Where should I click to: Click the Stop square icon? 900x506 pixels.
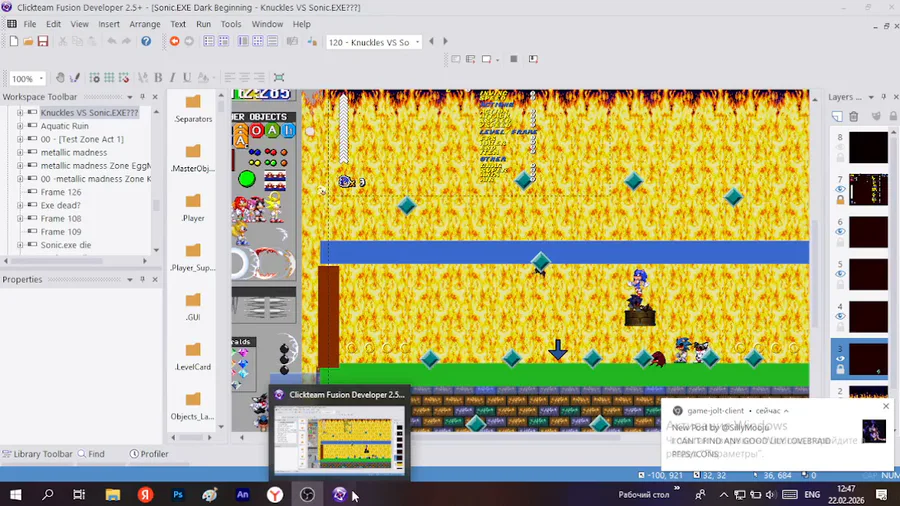click(x=514, y=59)
